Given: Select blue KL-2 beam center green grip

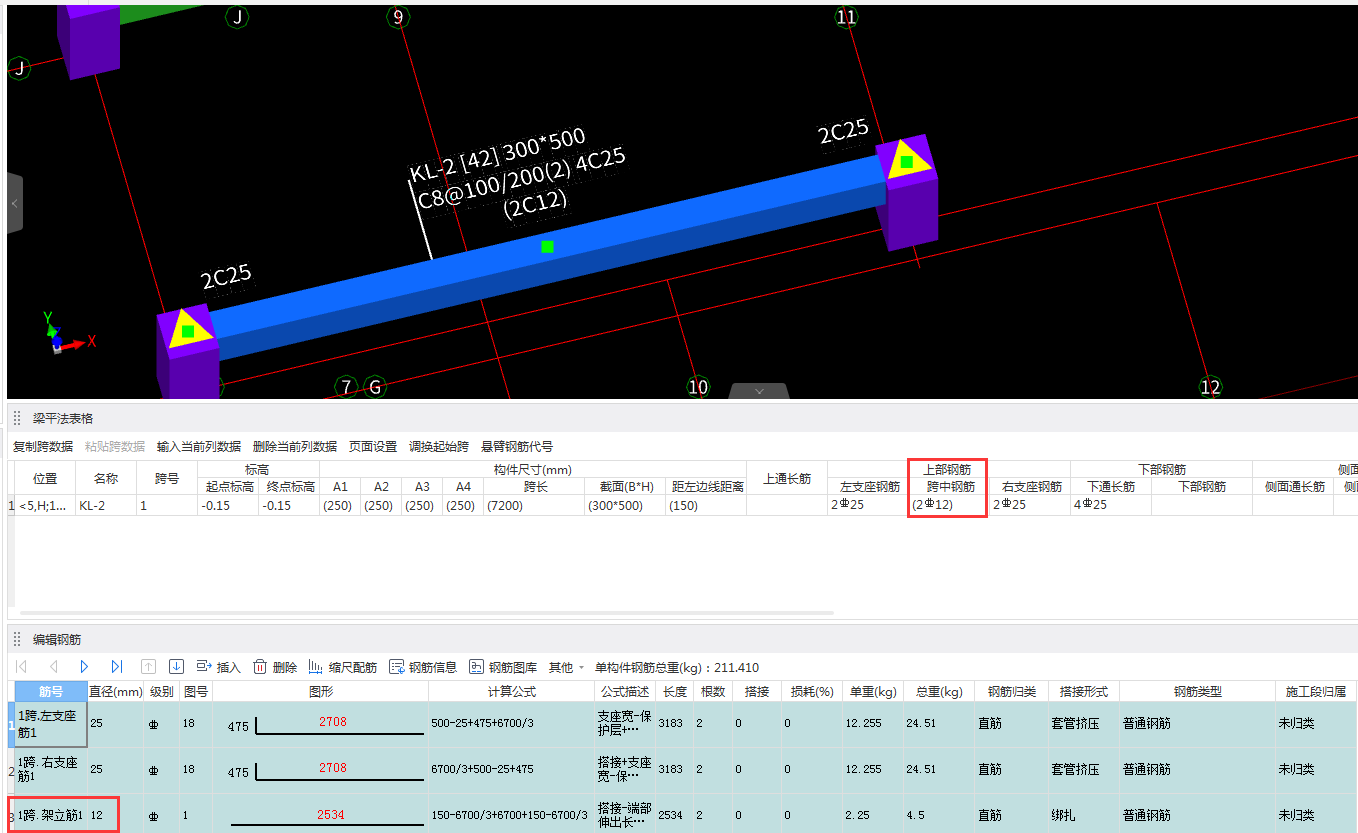Looking at the screenshot, I should coord(547,246).
